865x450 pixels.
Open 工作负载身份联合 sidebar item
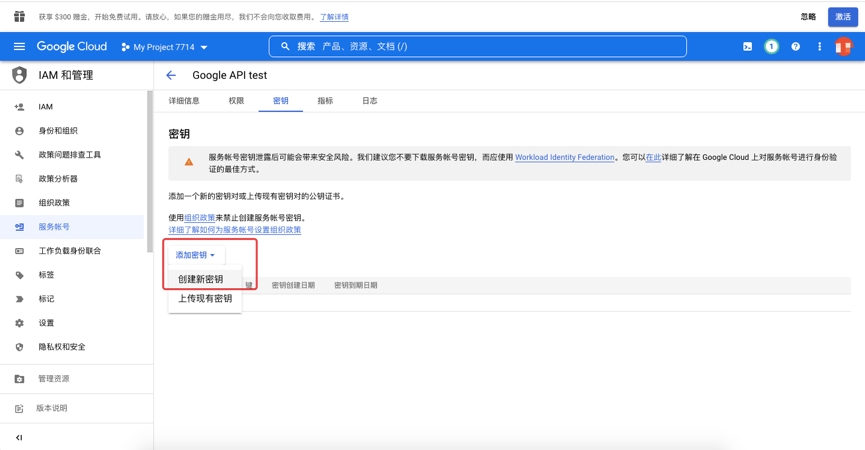click(x=72, y=251)
